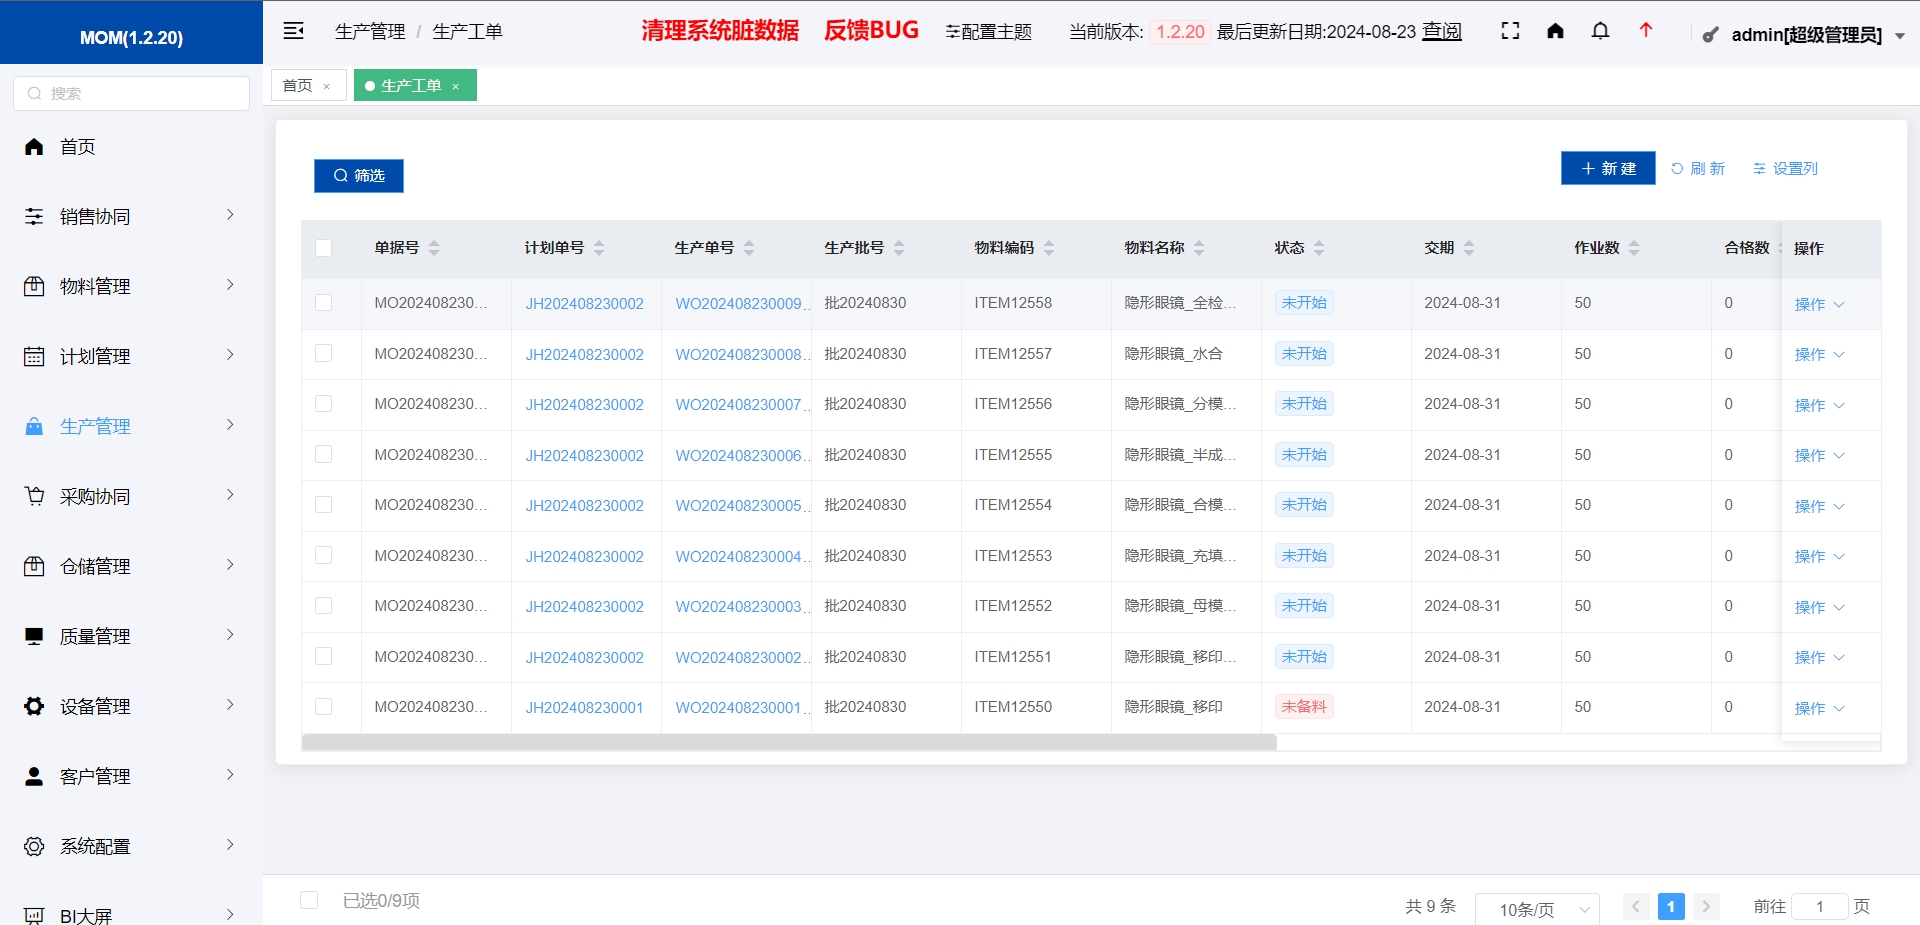Close the 生产工单 tab
Image resolution: width=1920 pixels, height=925 pixels.
click(x=456, y=87)
